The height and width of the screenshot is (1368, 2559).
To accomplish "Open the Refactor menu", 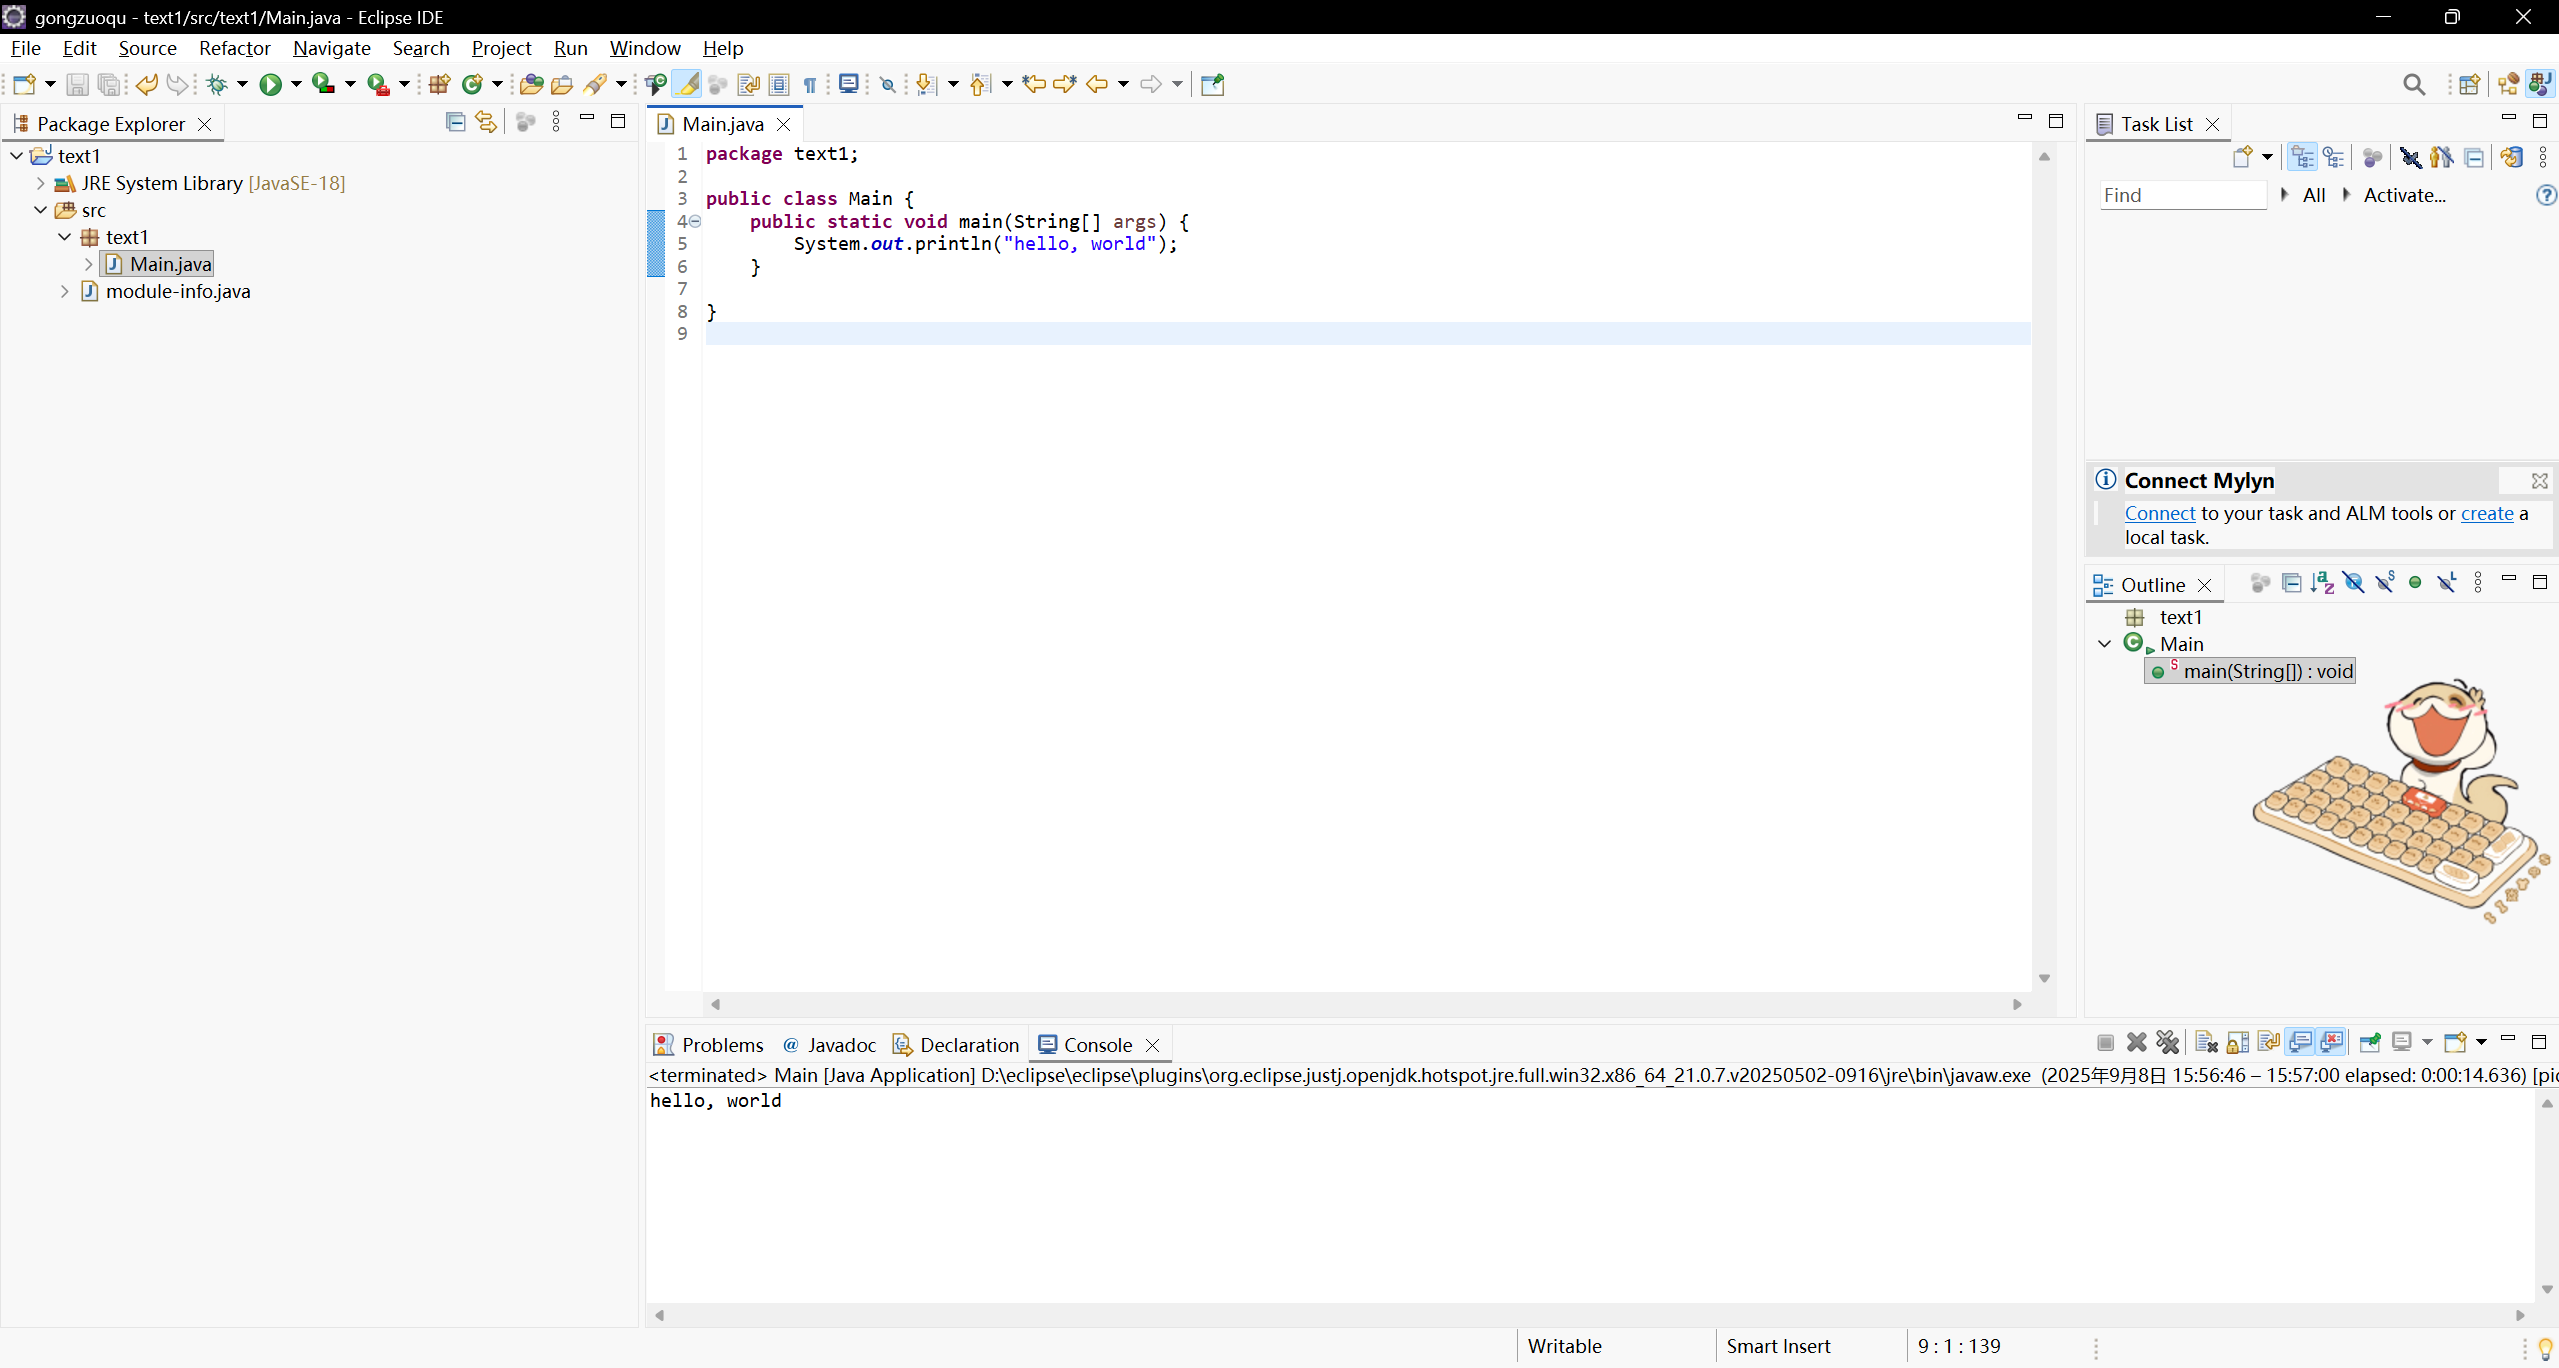I will (234, 48).
